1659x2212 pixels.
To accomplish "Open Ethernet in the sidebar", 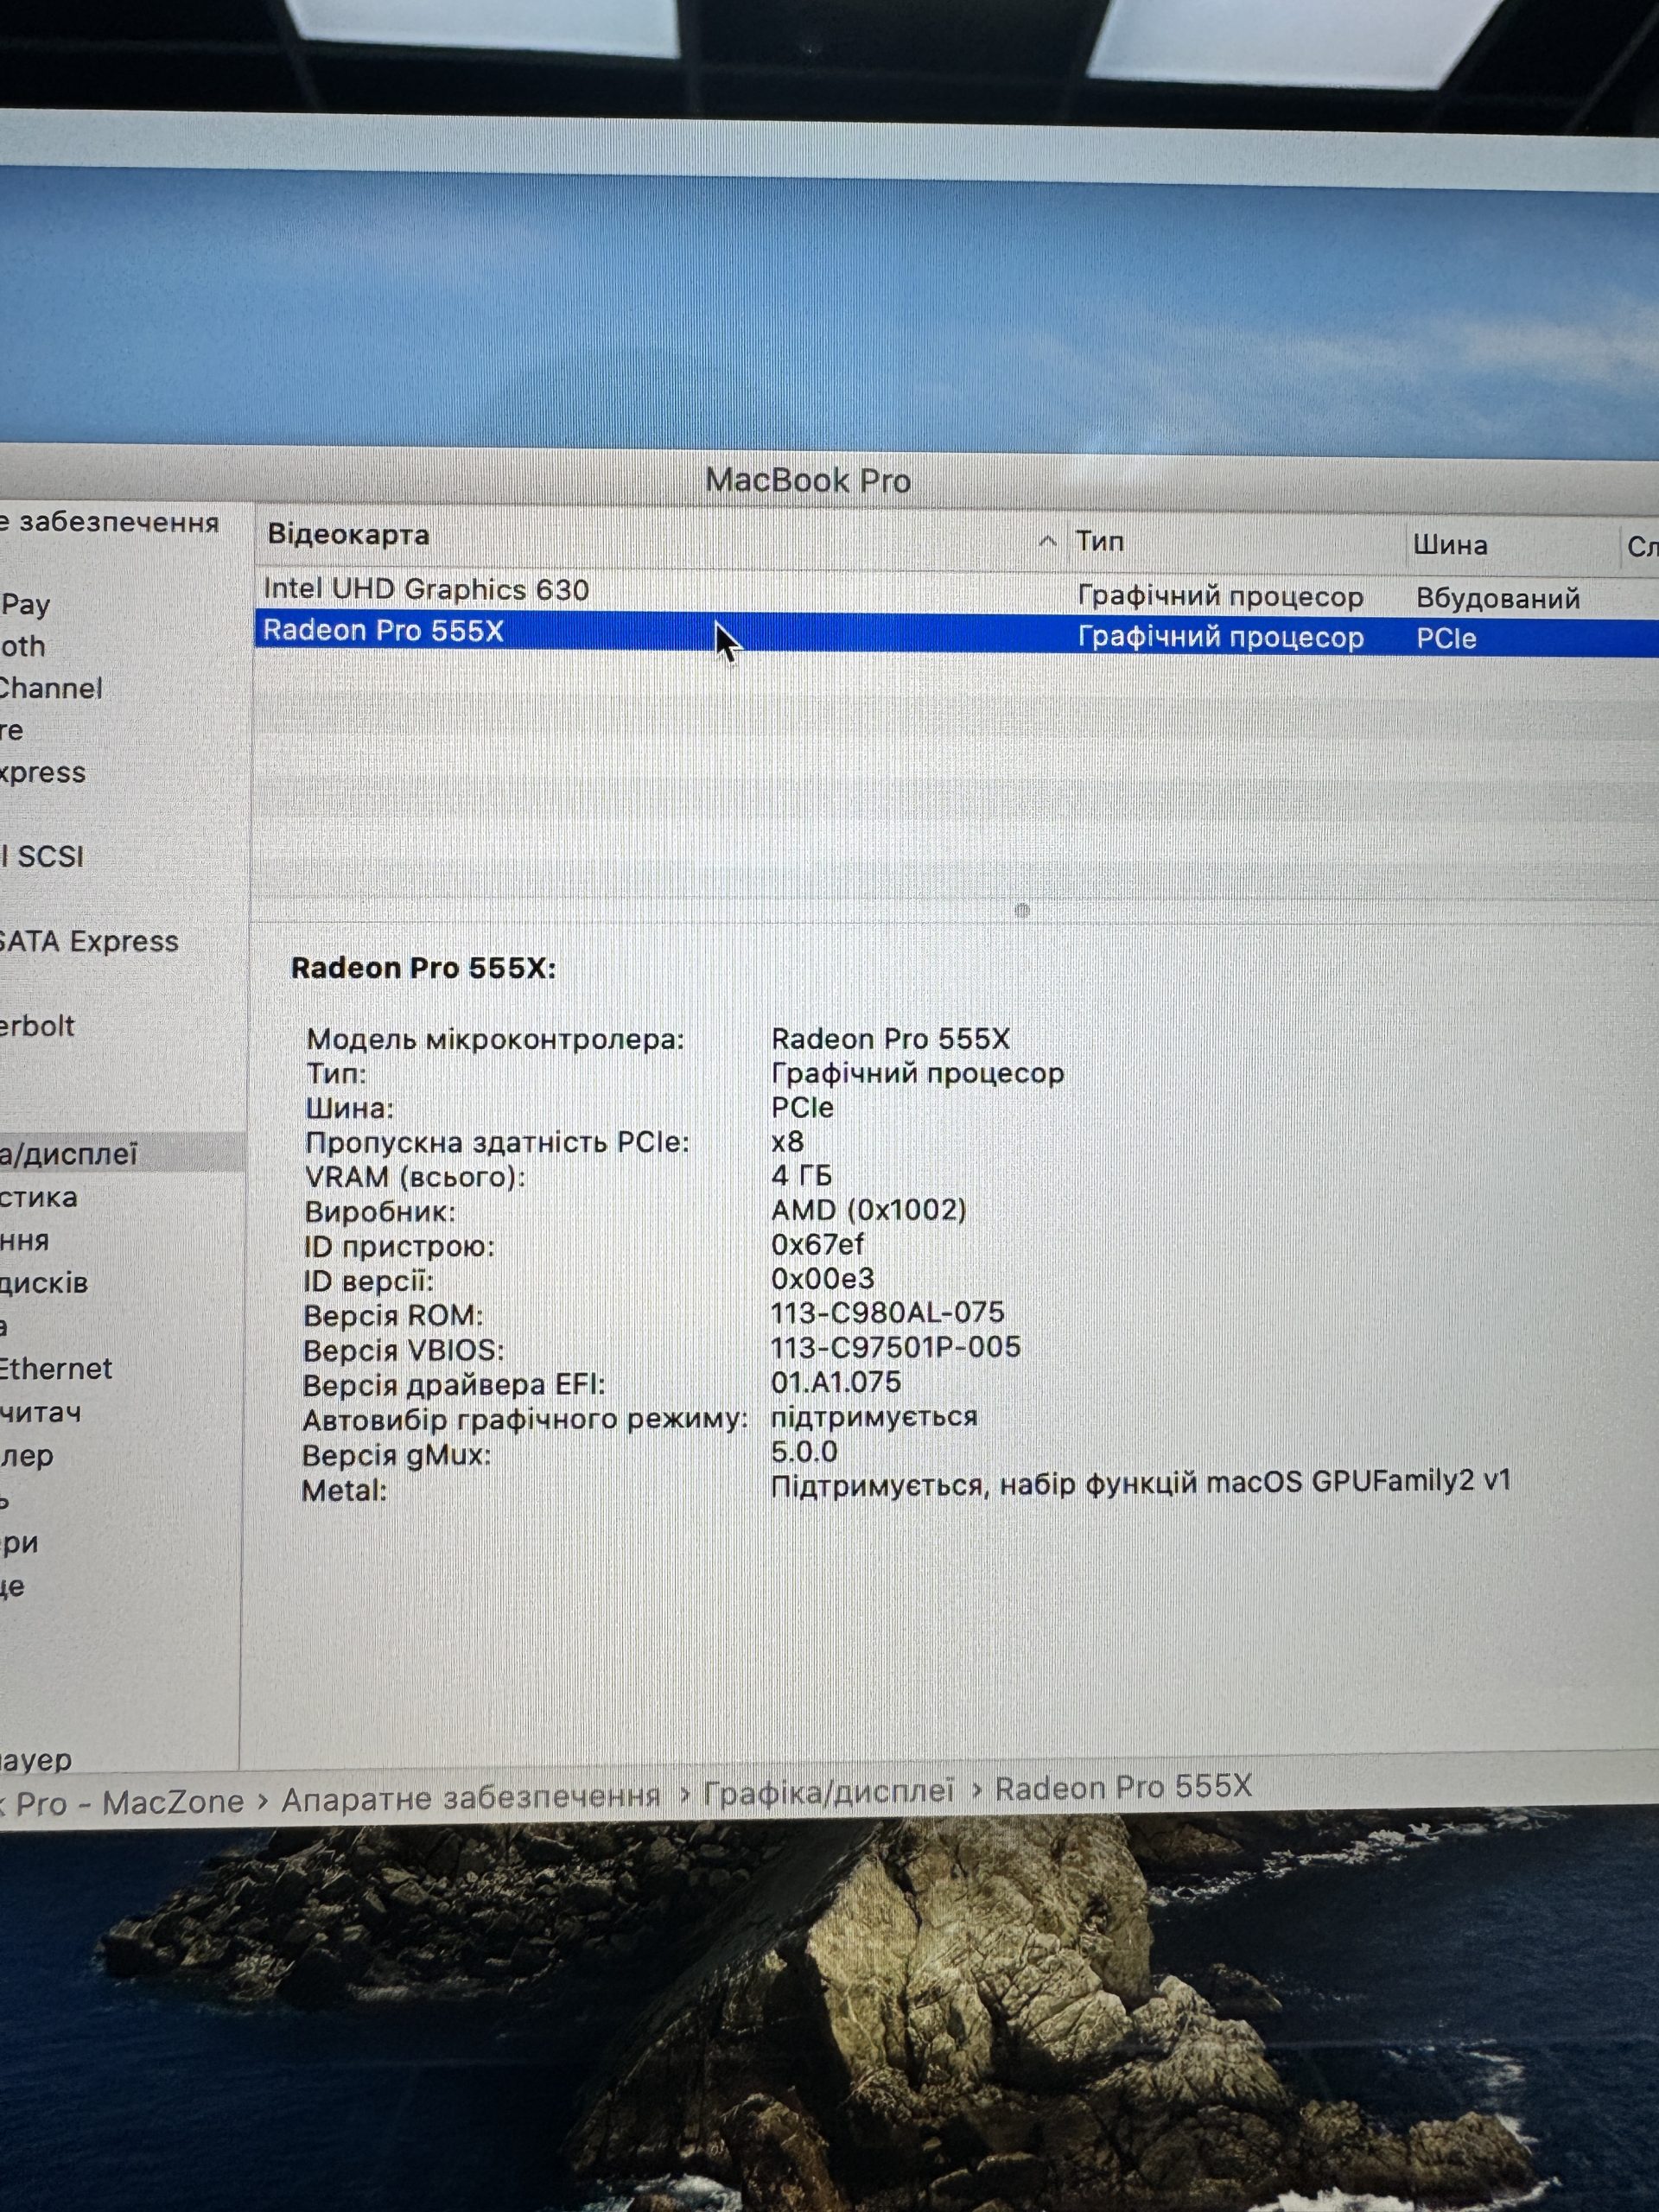I will pyautogui.click(x=56, y=1368).
